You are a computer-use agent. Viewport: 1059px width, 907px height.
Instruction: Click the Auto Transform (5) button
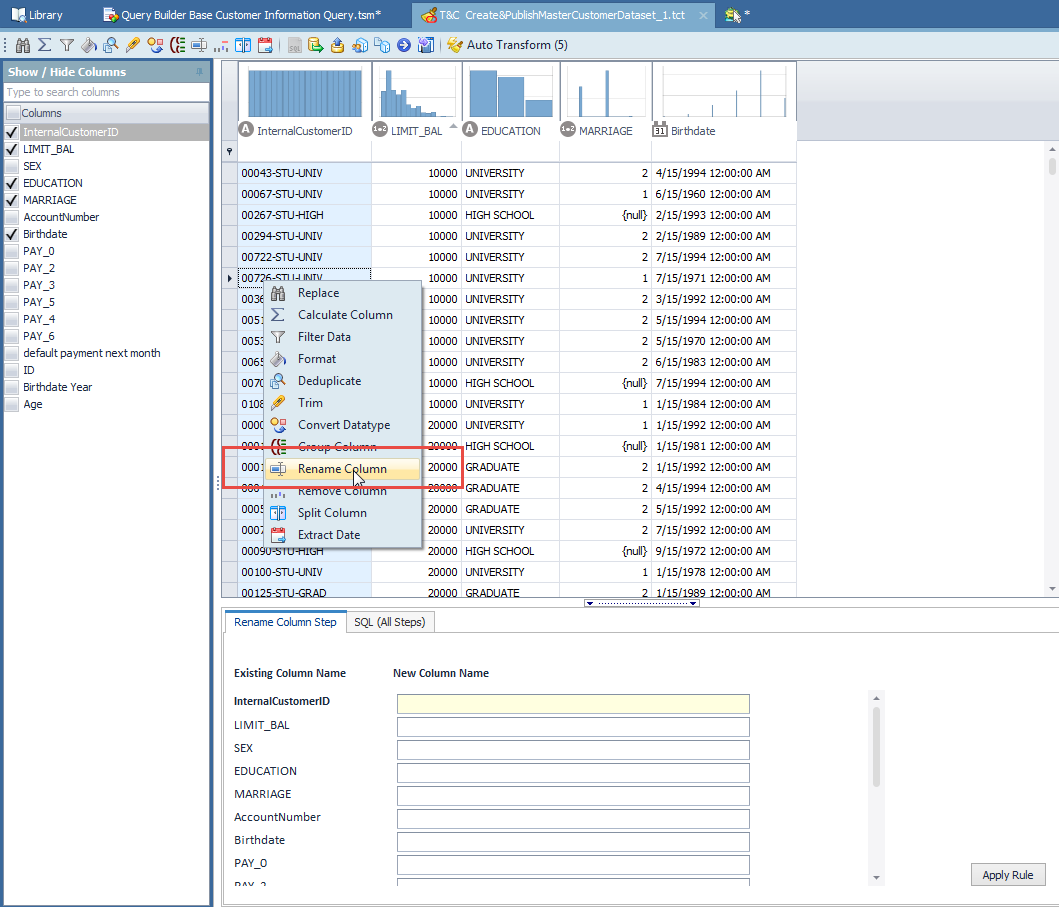[508, 45]
